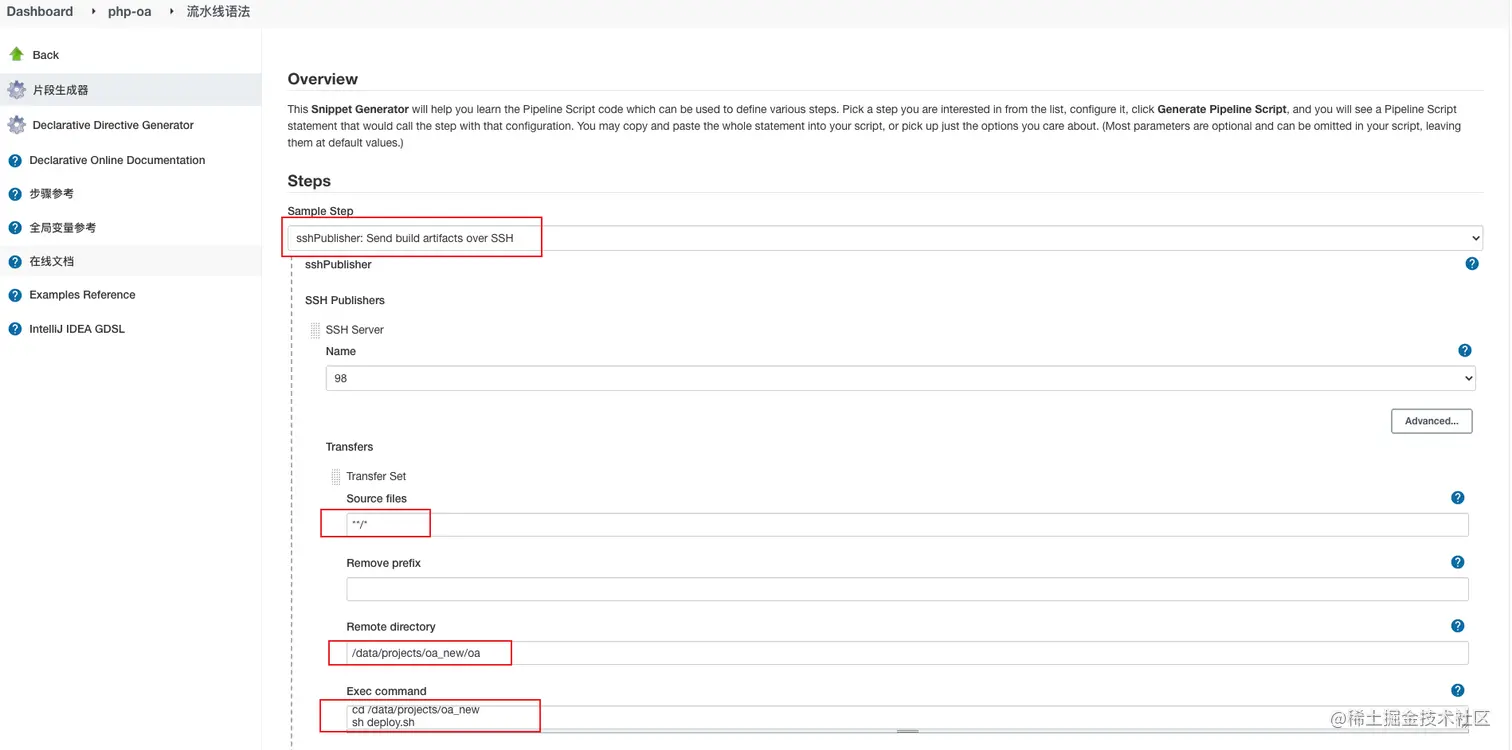Click the Source files input field
The image size is (1512, 750).
[x=907, y=525]
